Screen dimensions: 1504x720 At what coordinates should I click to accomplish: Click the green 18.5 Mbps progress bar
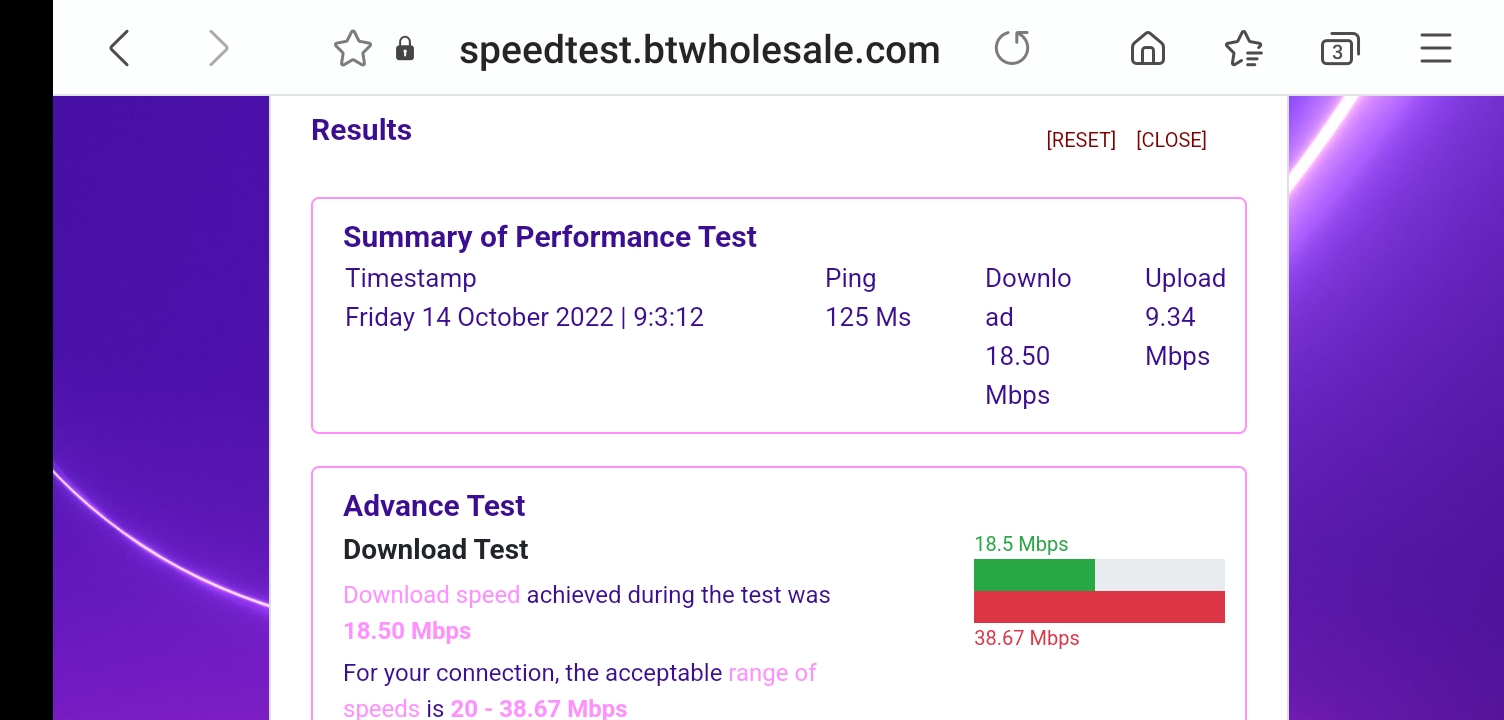click(x=1034, y=574)
